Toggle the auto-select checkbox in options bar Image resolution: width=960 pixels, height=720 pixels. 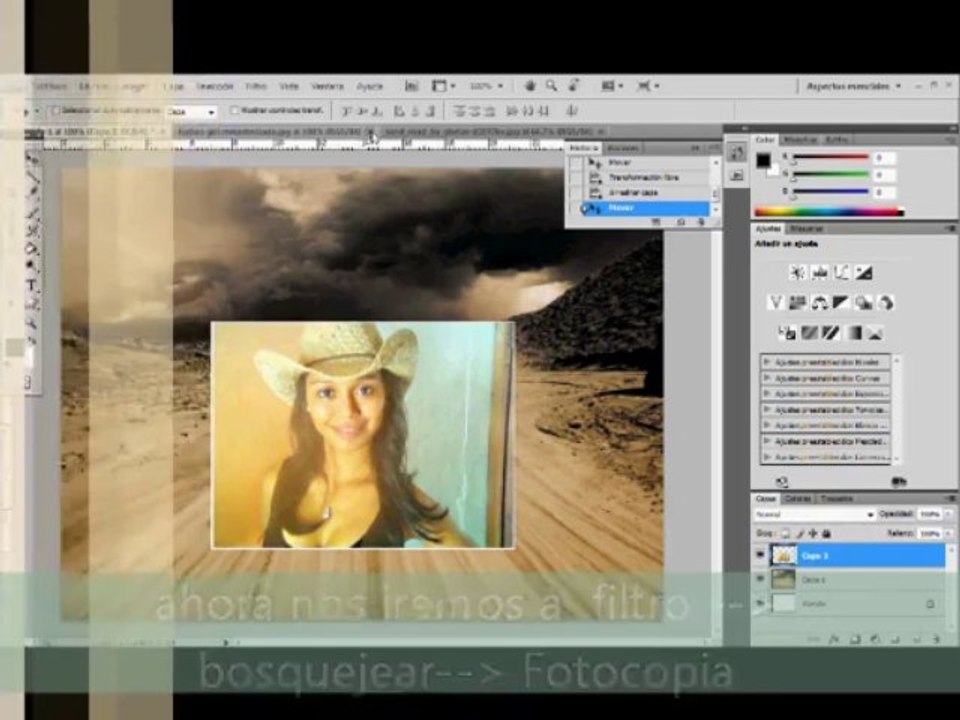point(55,111)
